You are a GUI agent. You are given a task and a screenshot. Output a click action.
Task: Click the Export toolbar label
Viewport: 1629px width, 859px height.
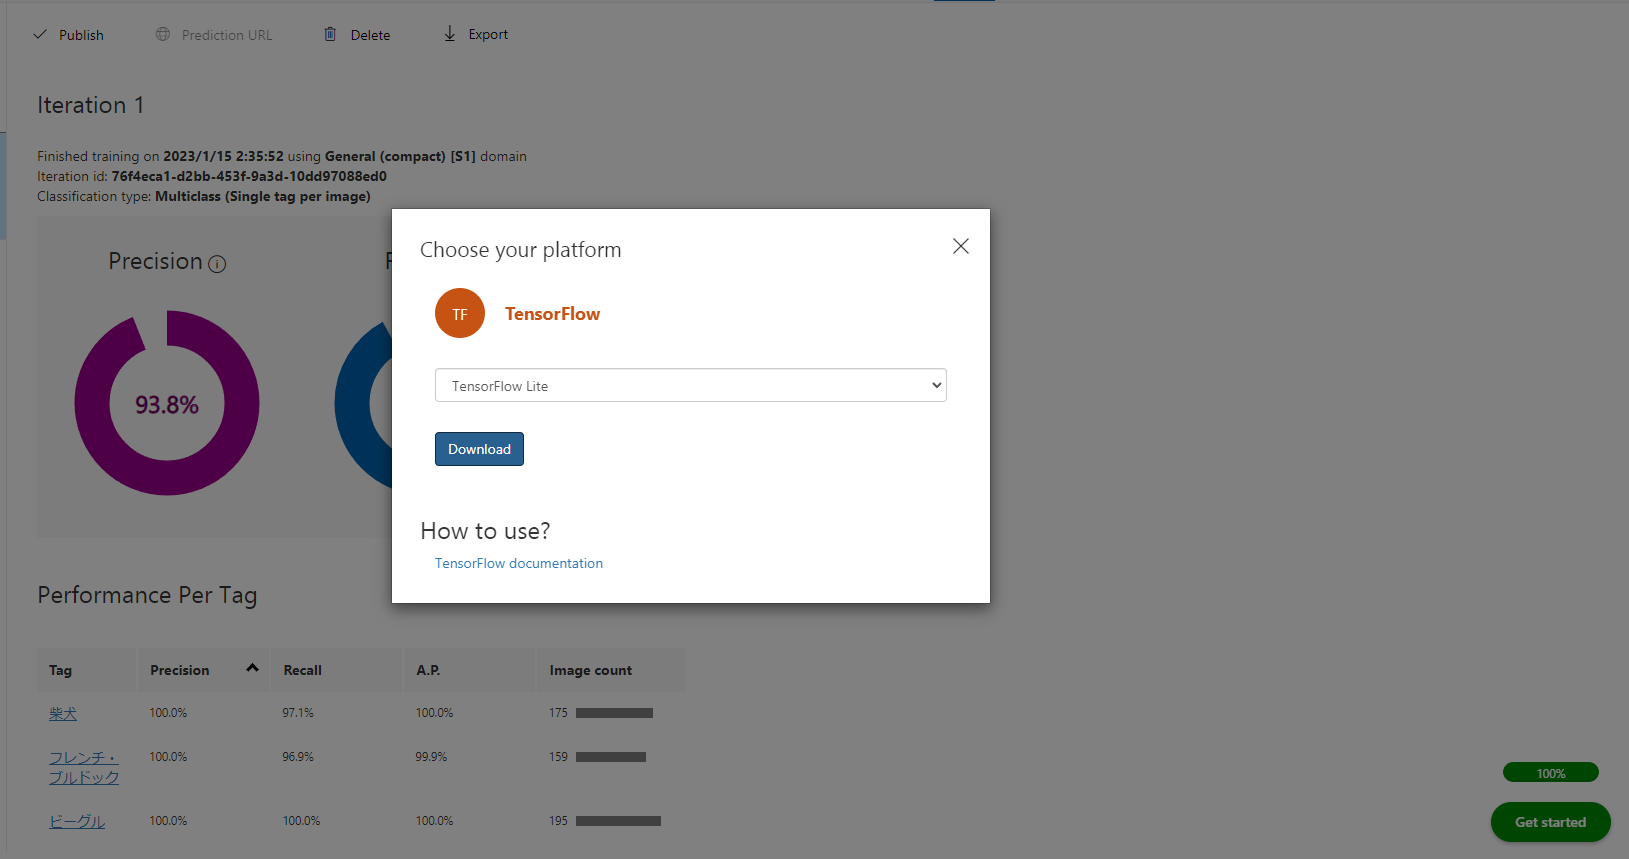pyautogui.click(x=488, y=34)
